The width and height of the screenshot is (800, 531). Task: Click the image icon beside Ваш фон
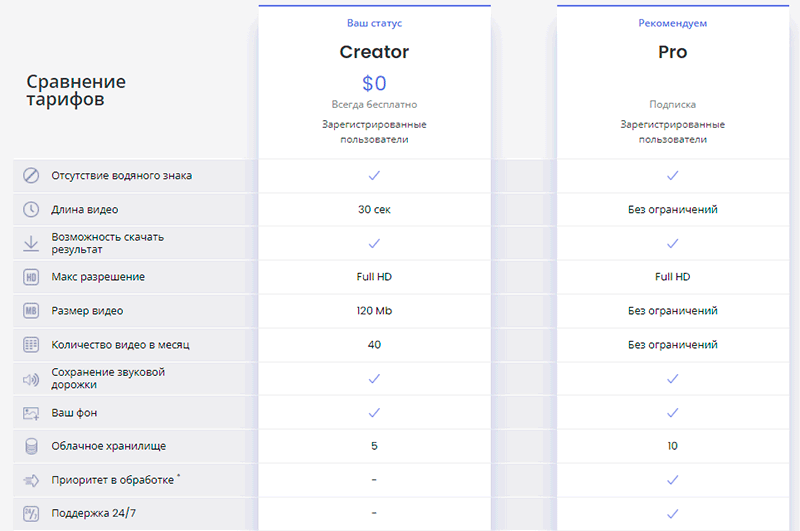coord(31,413)
